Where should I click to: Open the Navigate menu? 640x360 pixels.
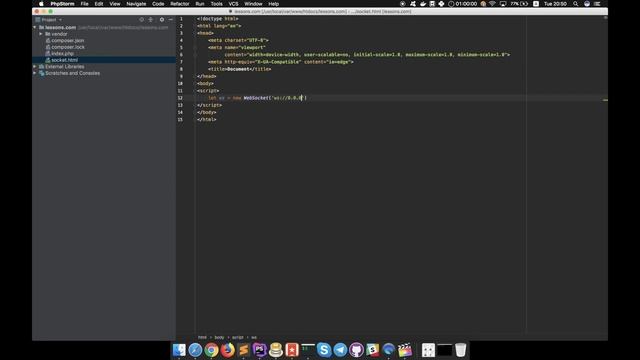coord(136,4)
